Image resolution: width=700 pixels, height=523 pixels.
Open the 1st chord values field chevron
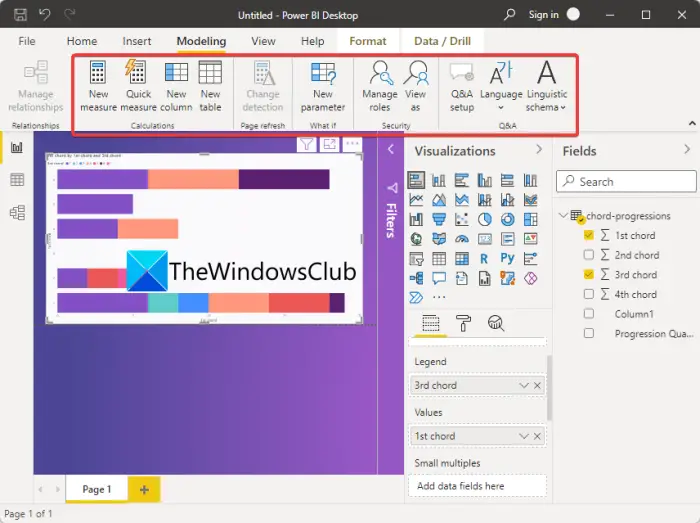click(524, 436)
